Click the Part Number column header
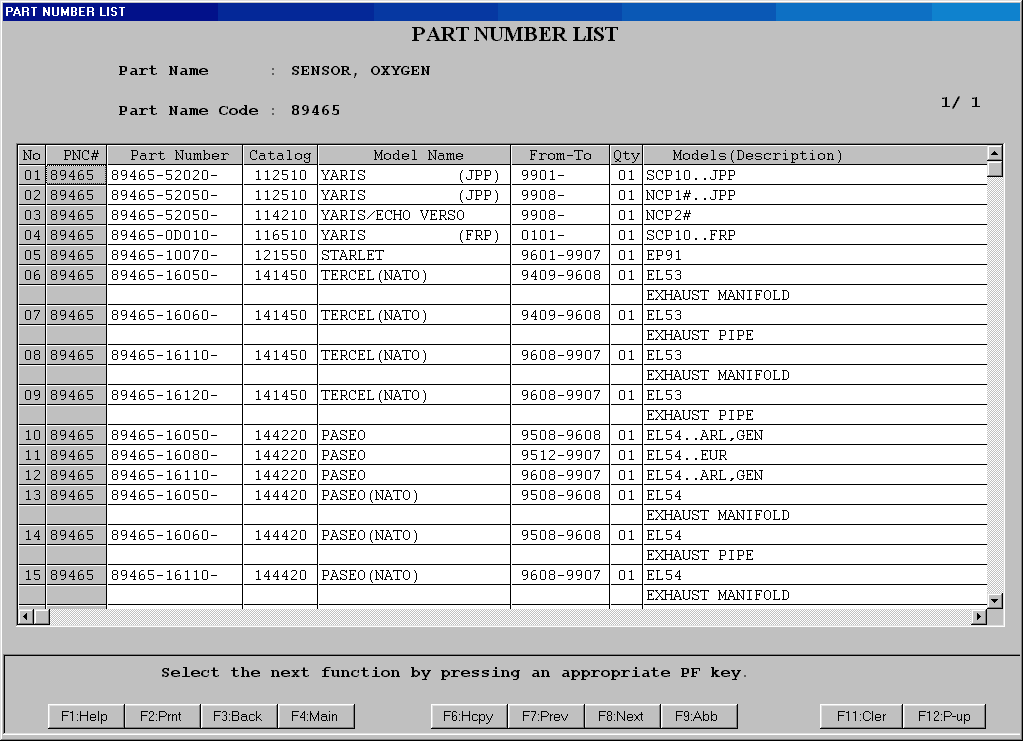Viewport: 1023px width, 741px height. pos(175,155)
